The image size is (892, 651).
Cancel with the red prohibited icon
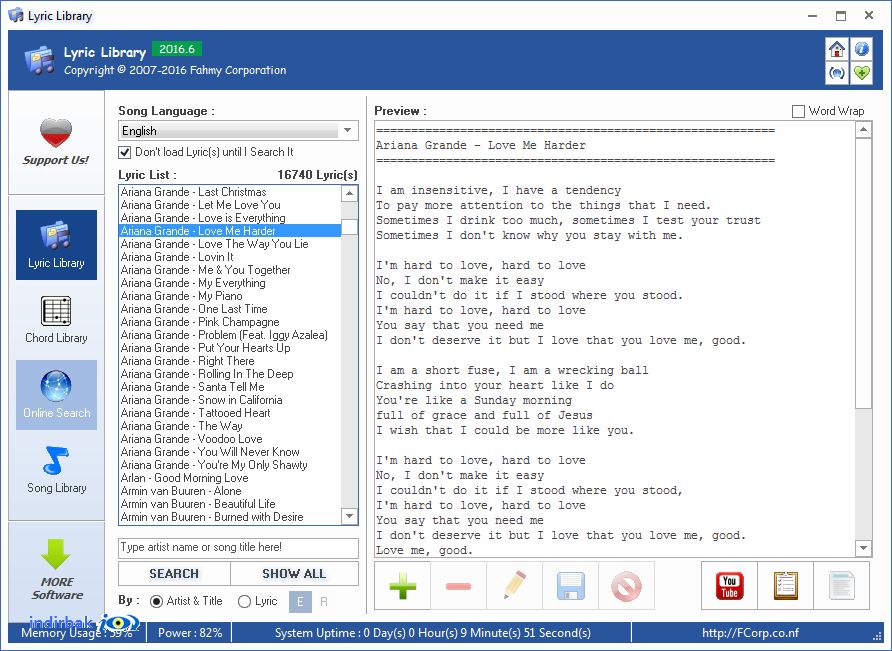[x=626, y=586]
